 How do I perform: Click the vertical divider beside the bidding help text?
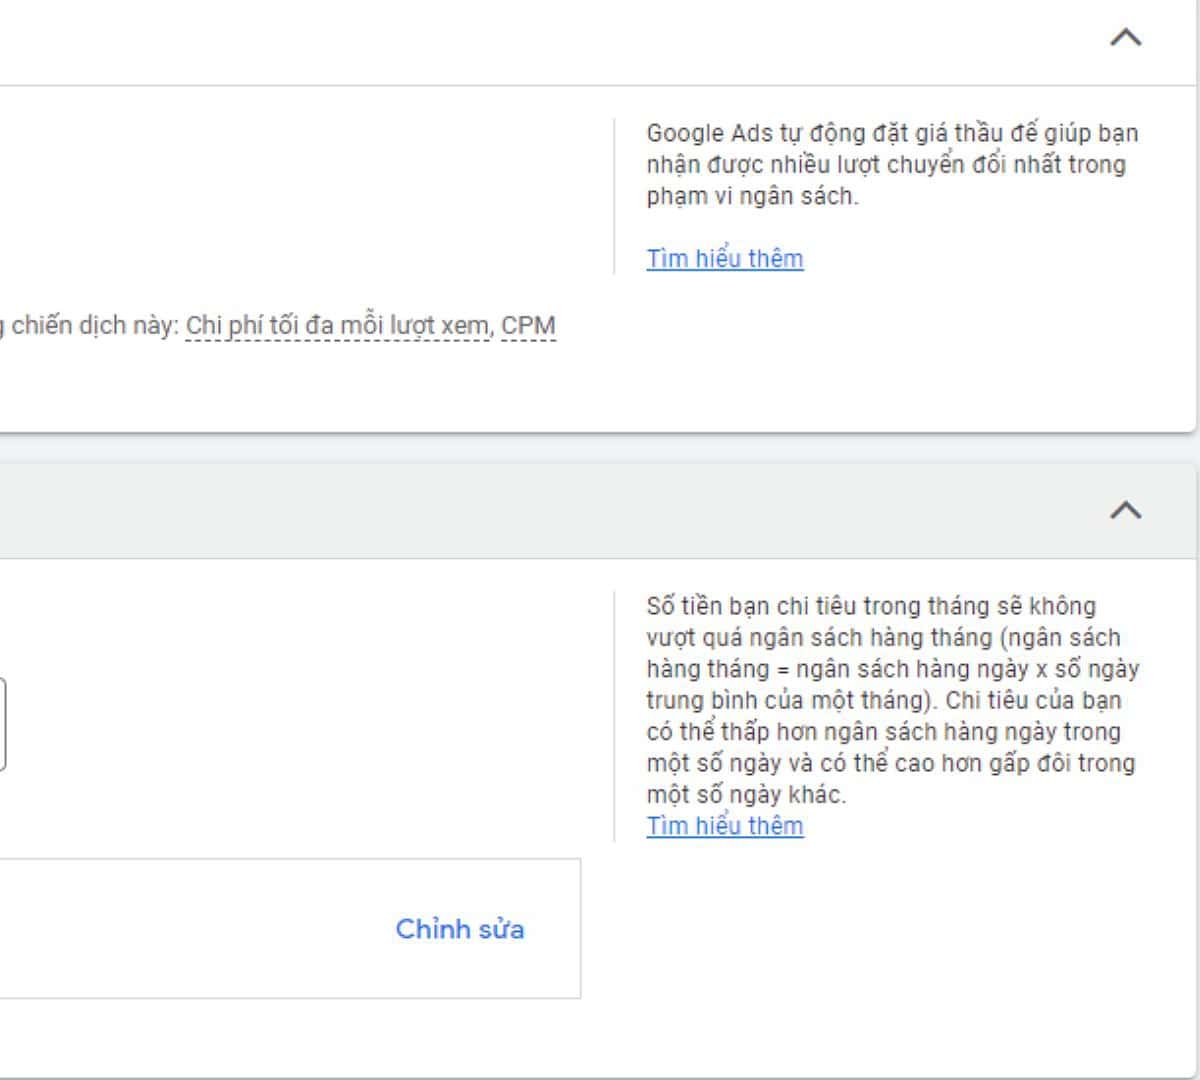[x=614, y=196]
